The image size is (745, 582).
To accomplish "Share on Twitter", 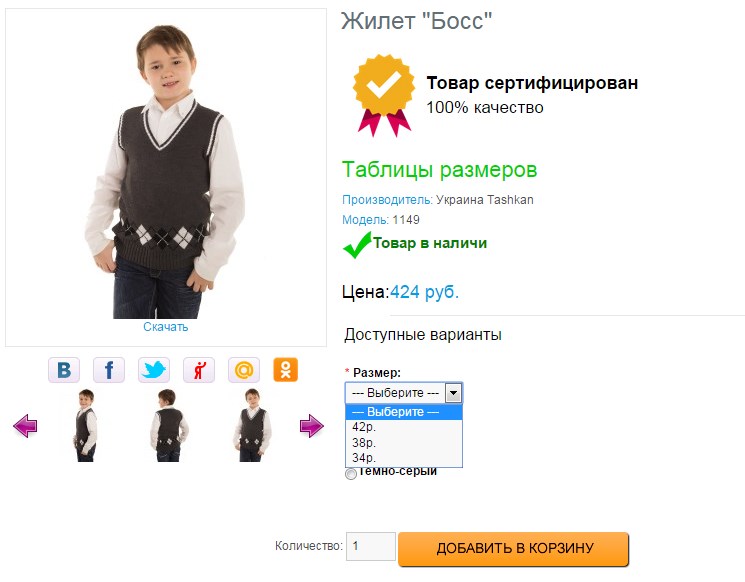I will click(154, 370).
